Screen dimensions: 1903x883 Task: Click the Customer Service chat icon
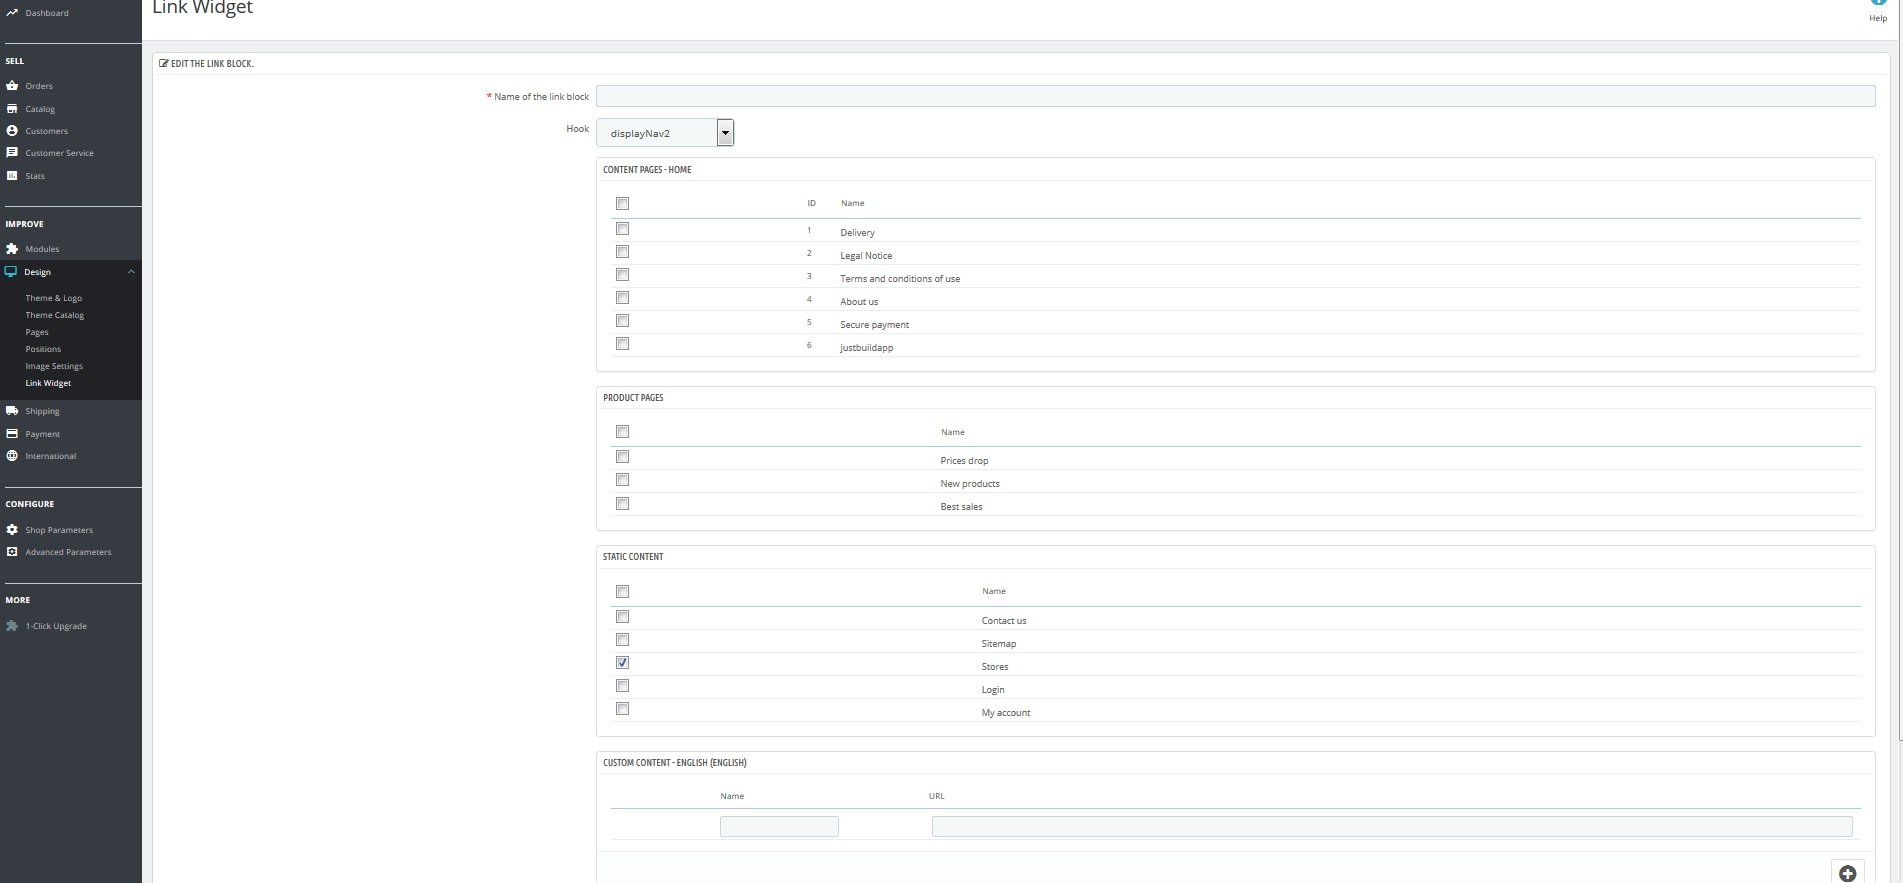coord(12,153)
